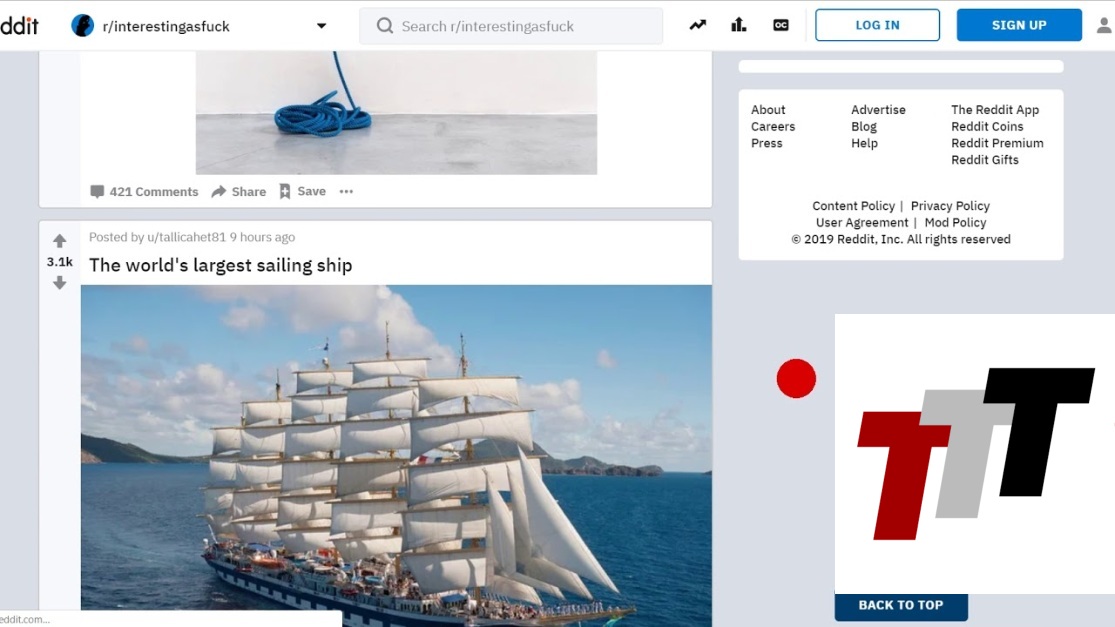Open the Reddit Premium footer link
1115x627 pixels.
point(996,143)
